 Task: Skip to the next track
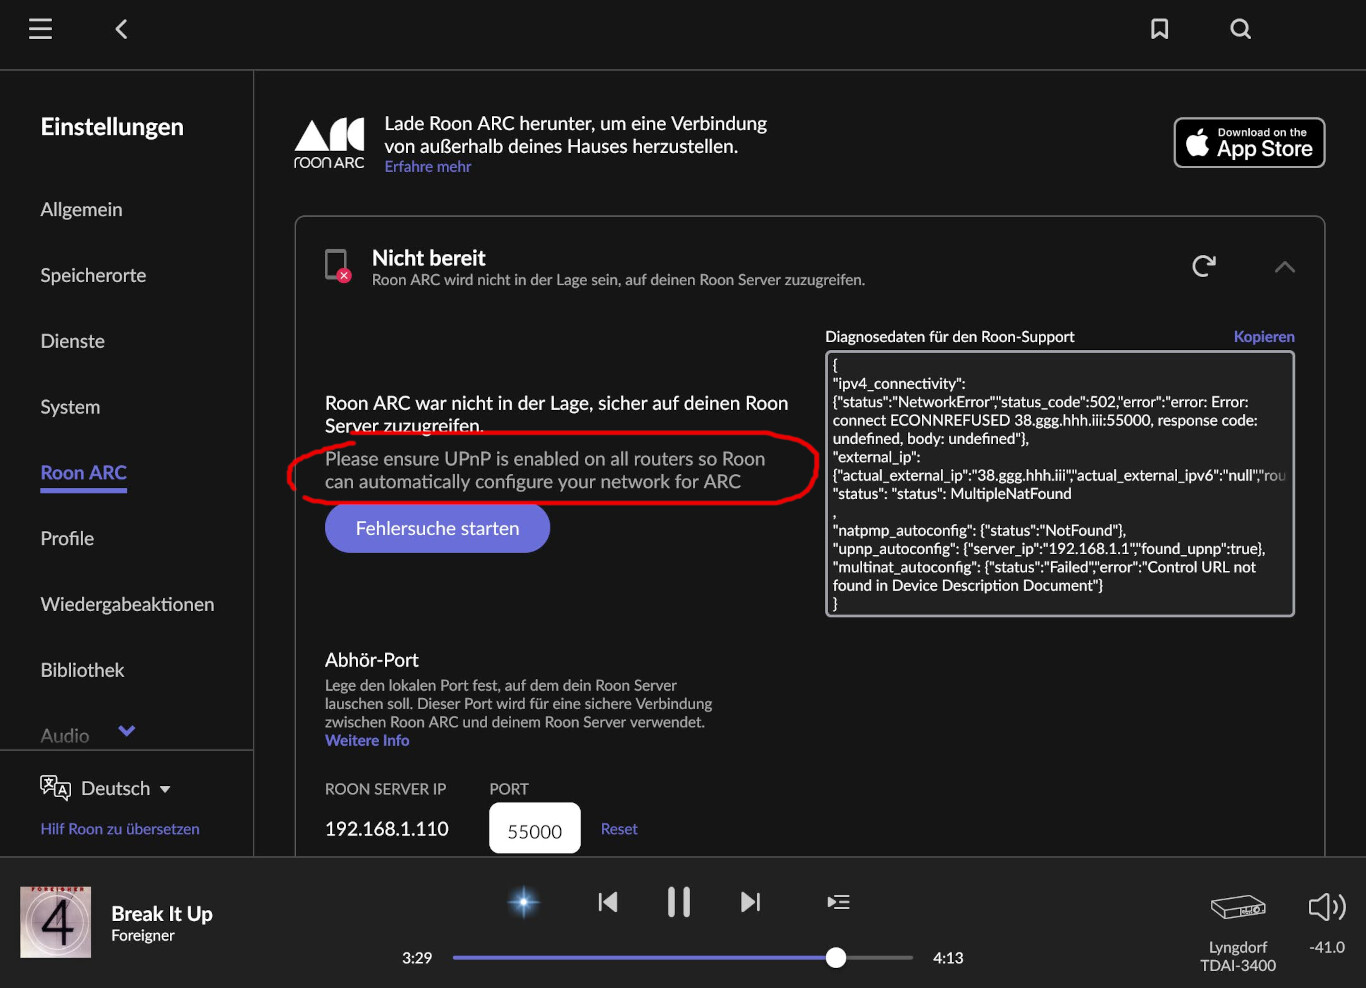click(x=750, y=902)
